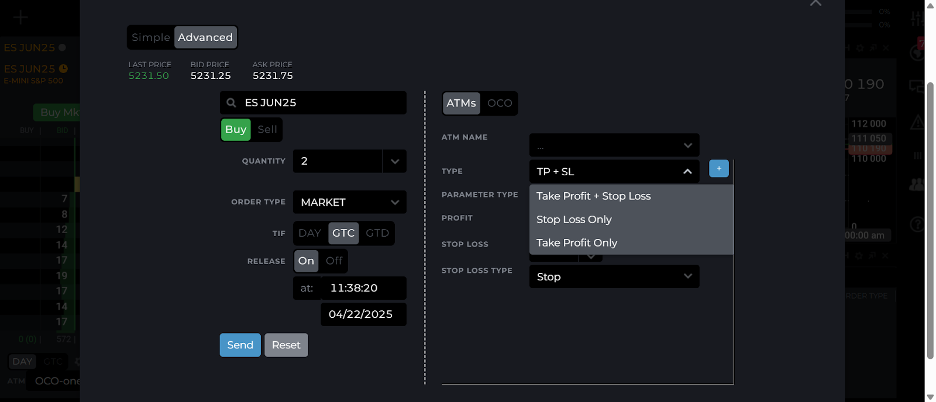Open the background ATM OCO-one dropdown
936x402 pixels.
53,380
